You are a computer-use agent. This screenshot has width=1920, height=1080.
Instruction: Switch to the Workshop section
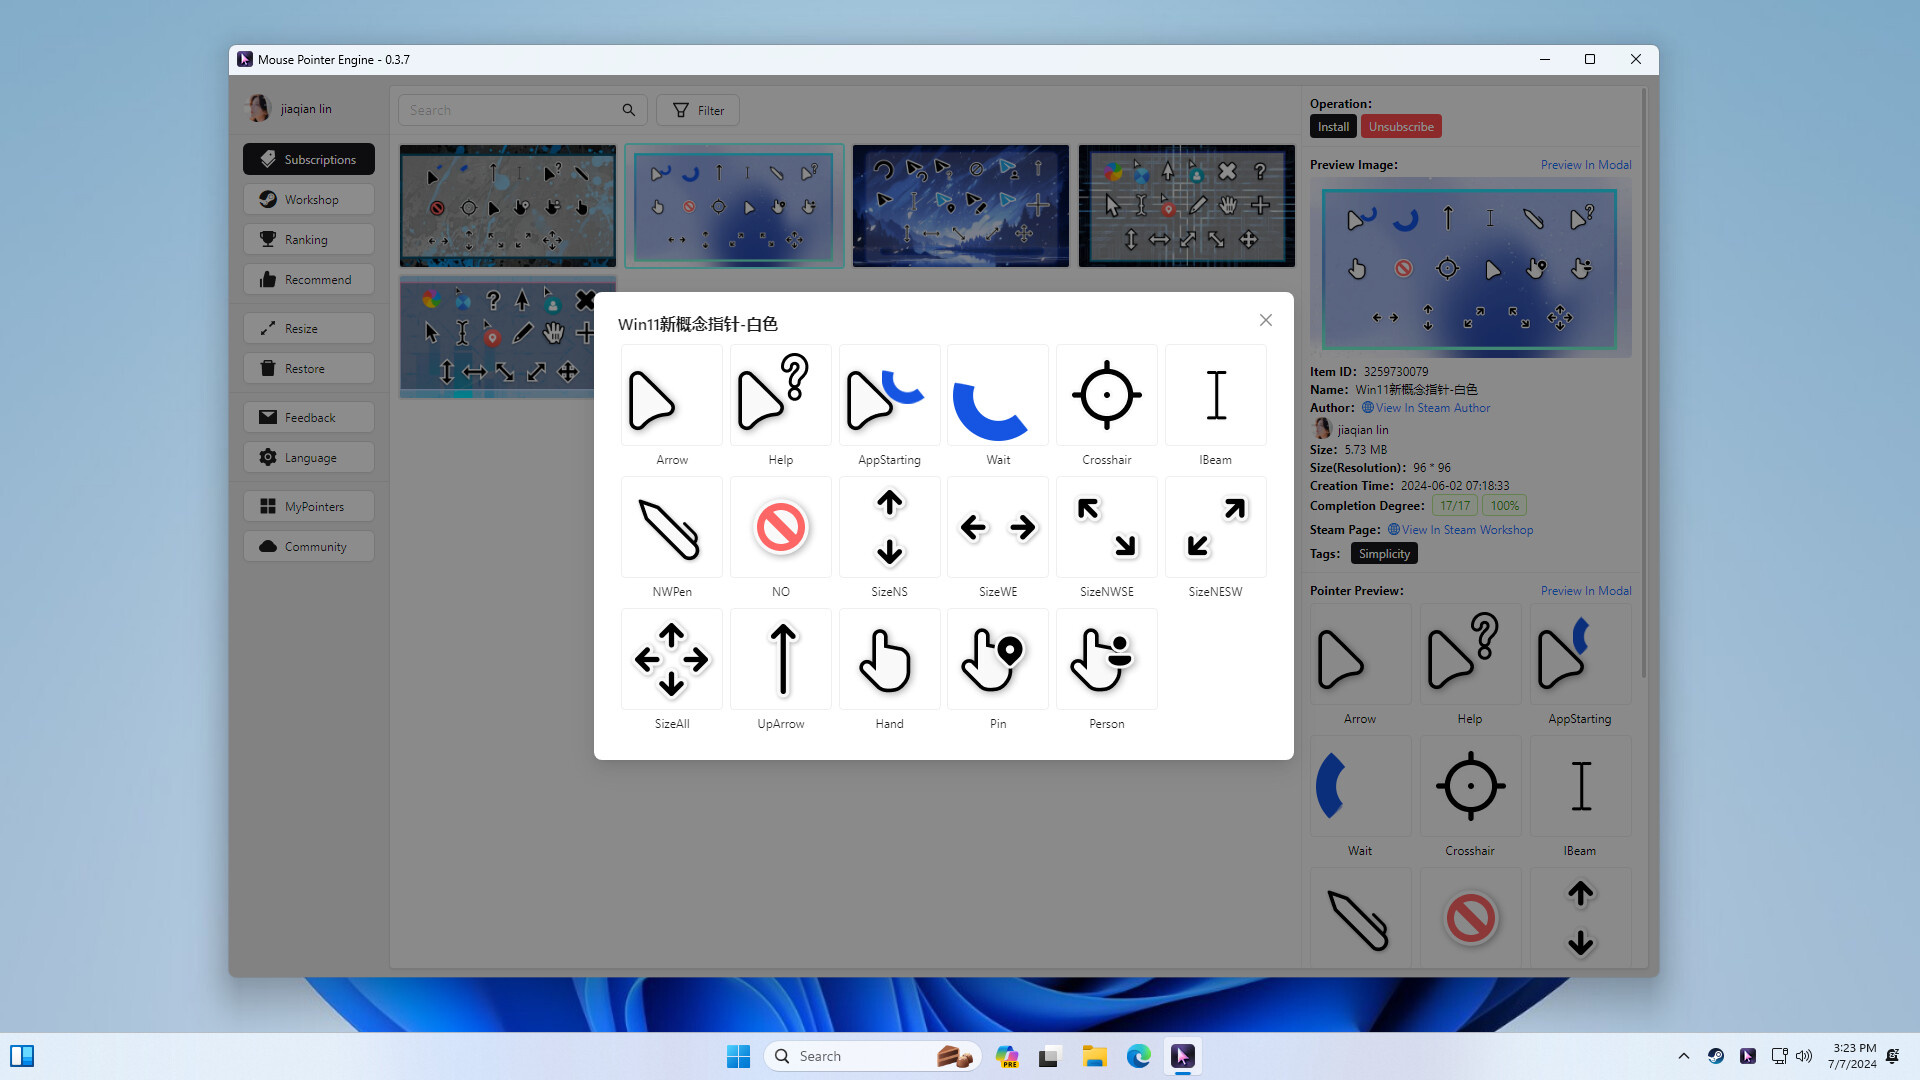tap(308, 199)
